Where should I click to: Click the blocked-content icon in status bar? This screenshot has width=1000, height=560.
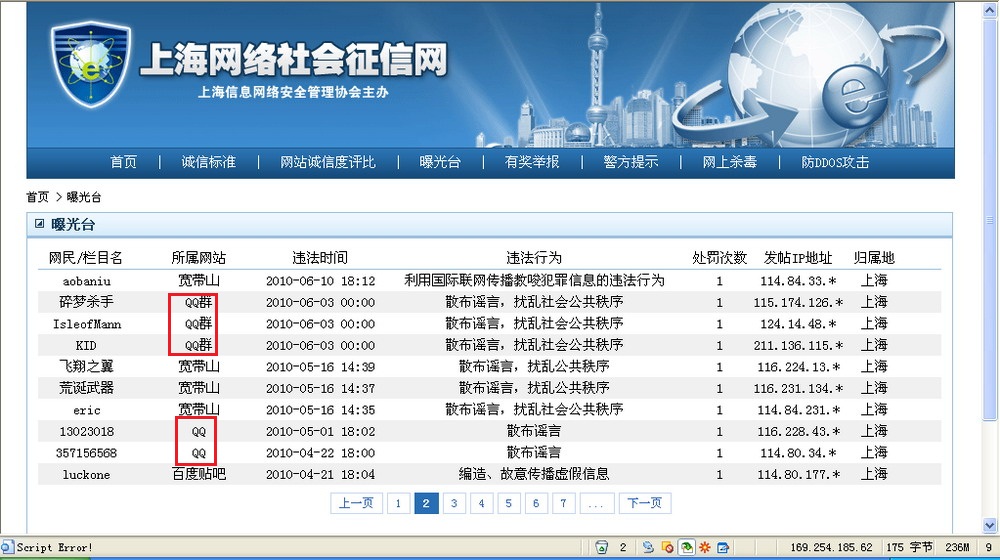(x=667, y=547)
